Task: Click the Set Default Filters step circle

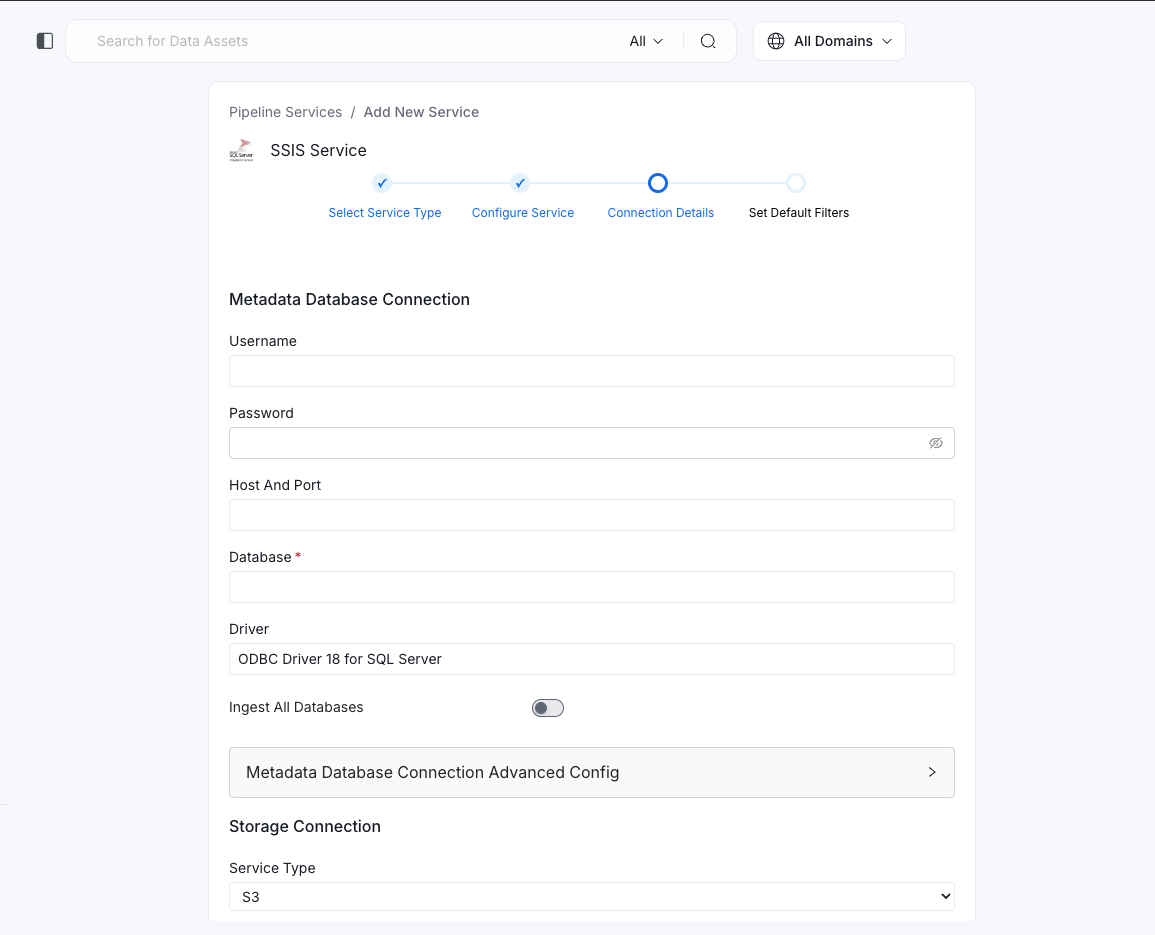Action: click(796, 183)
